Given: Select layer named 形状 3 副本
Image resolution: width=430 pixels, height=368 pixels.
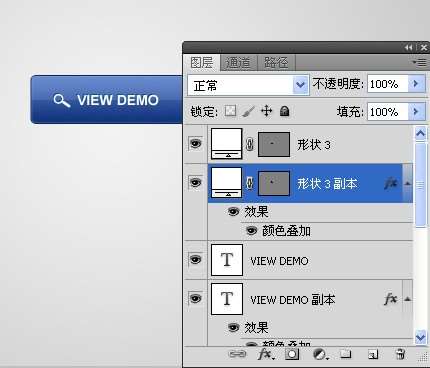Looking at the screenshot, I should click(327, 183).
